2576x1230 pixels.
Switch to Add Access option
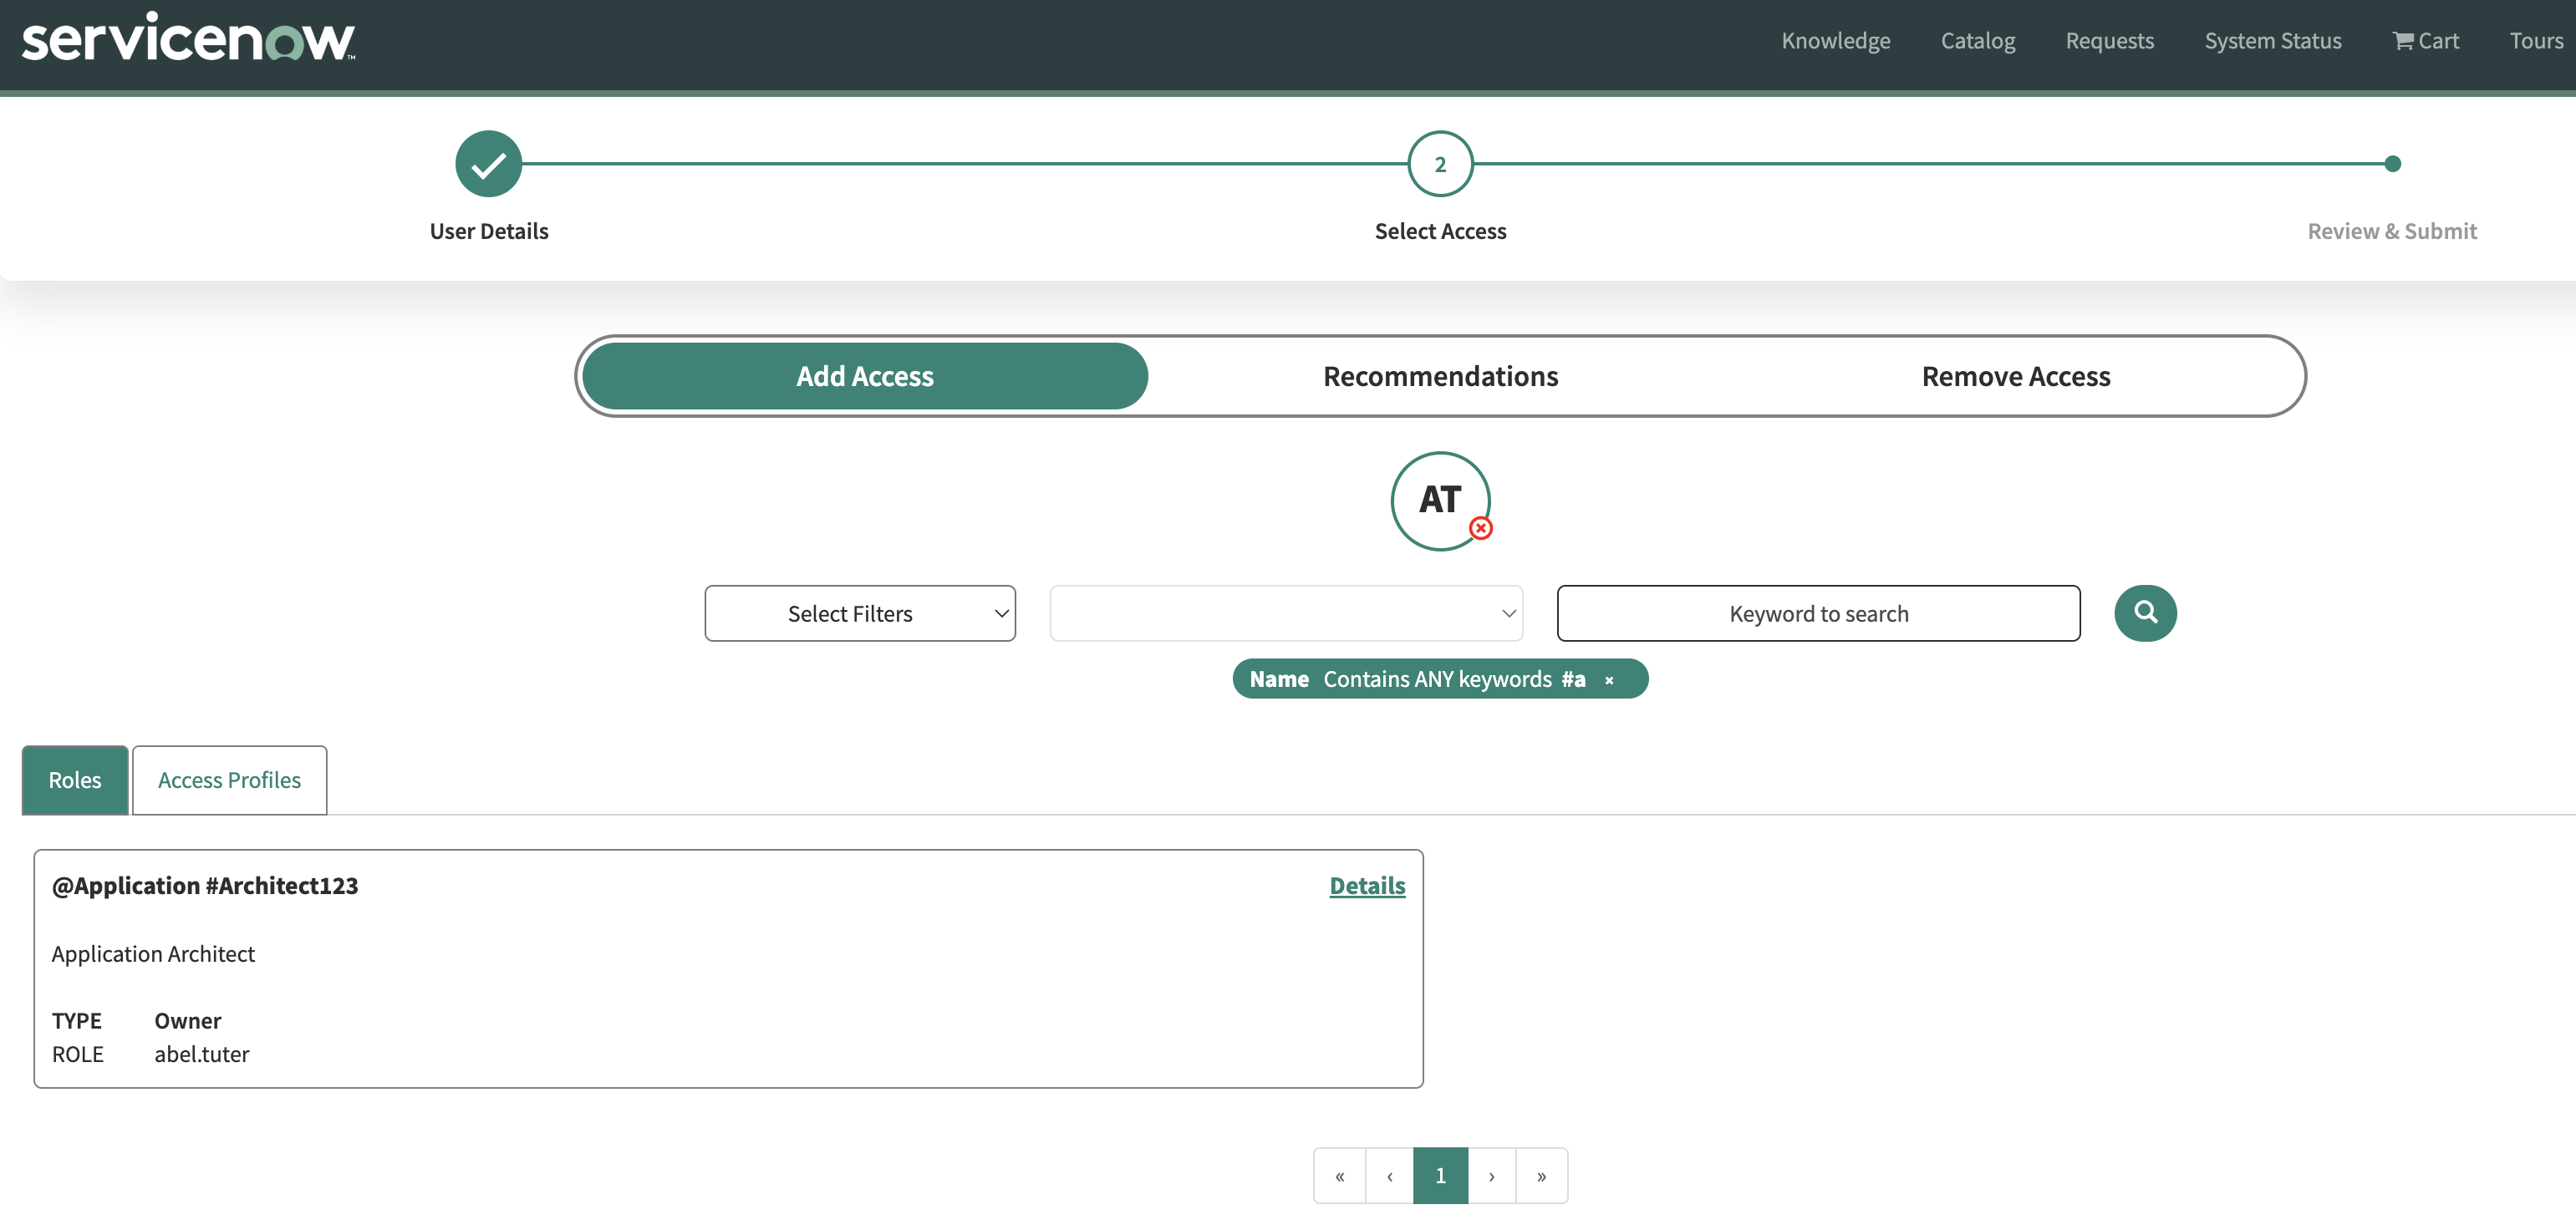click(865, 377)
